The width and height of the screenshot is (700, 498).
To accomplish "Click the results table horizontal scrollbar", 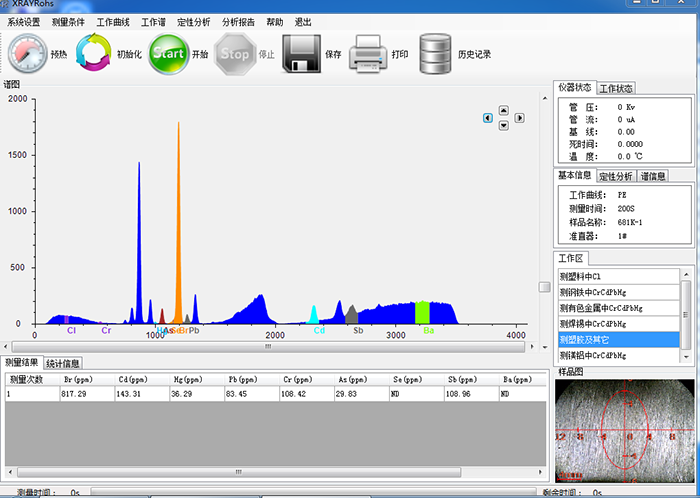I will coord(237,472).
